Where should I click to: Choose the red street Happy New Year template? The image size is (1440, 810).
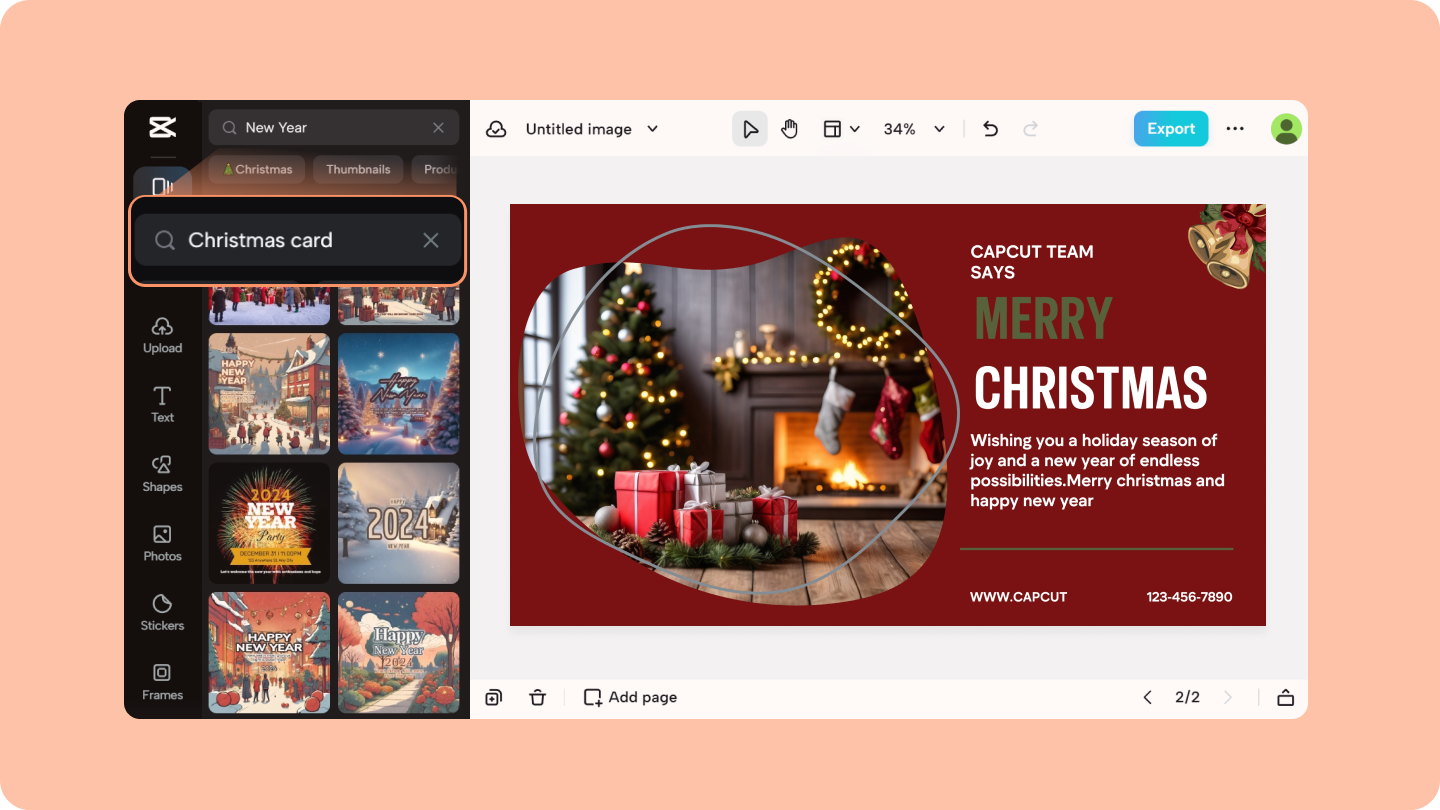[269, 652]
